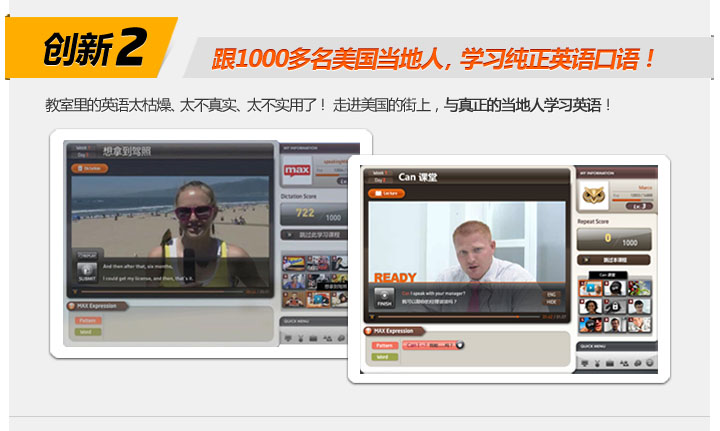Click the orange Dictation button in 想拿到驾照 window

[90, 168]
